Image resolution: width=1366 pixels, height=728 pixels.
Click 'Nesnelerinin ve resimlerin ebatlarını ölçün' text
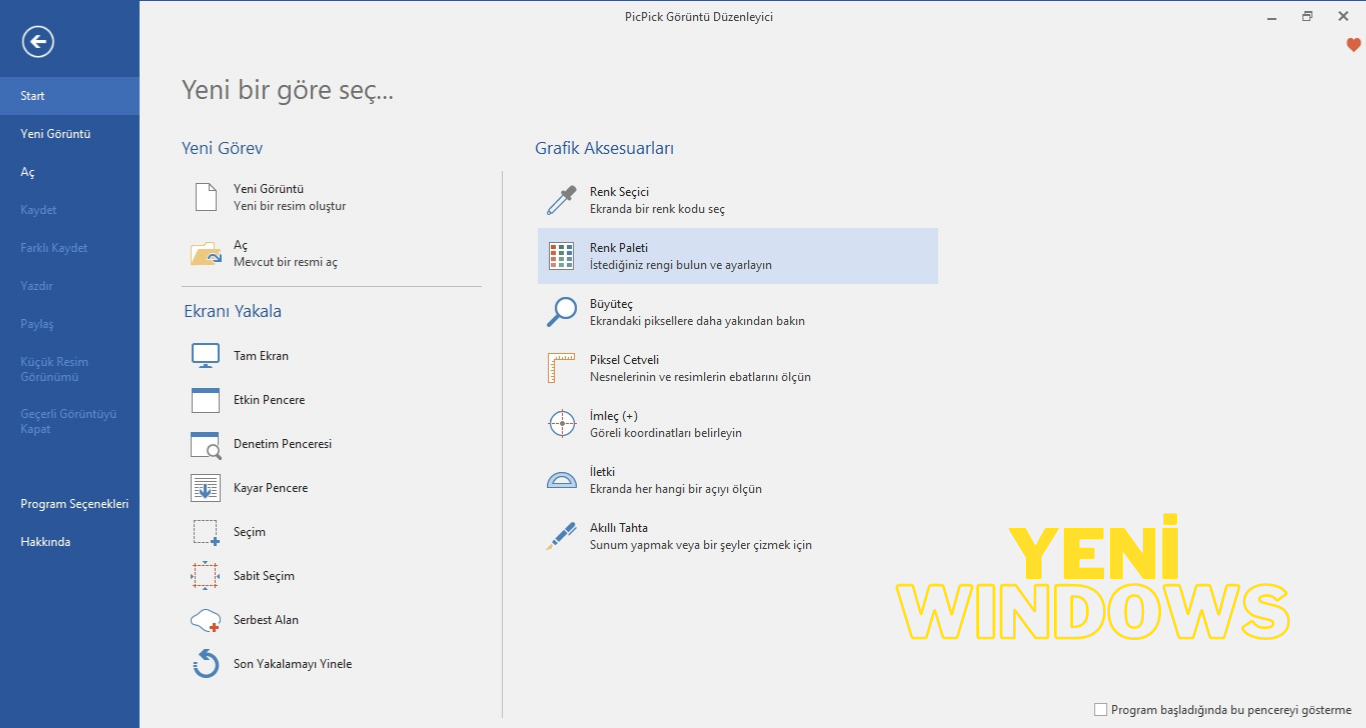click(700, 378)
